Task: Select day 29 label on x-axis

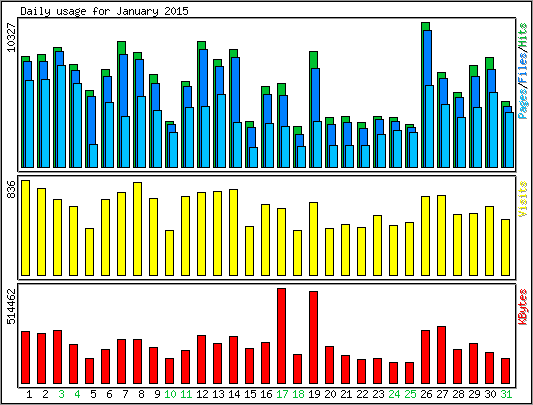Action: (474, 394)
